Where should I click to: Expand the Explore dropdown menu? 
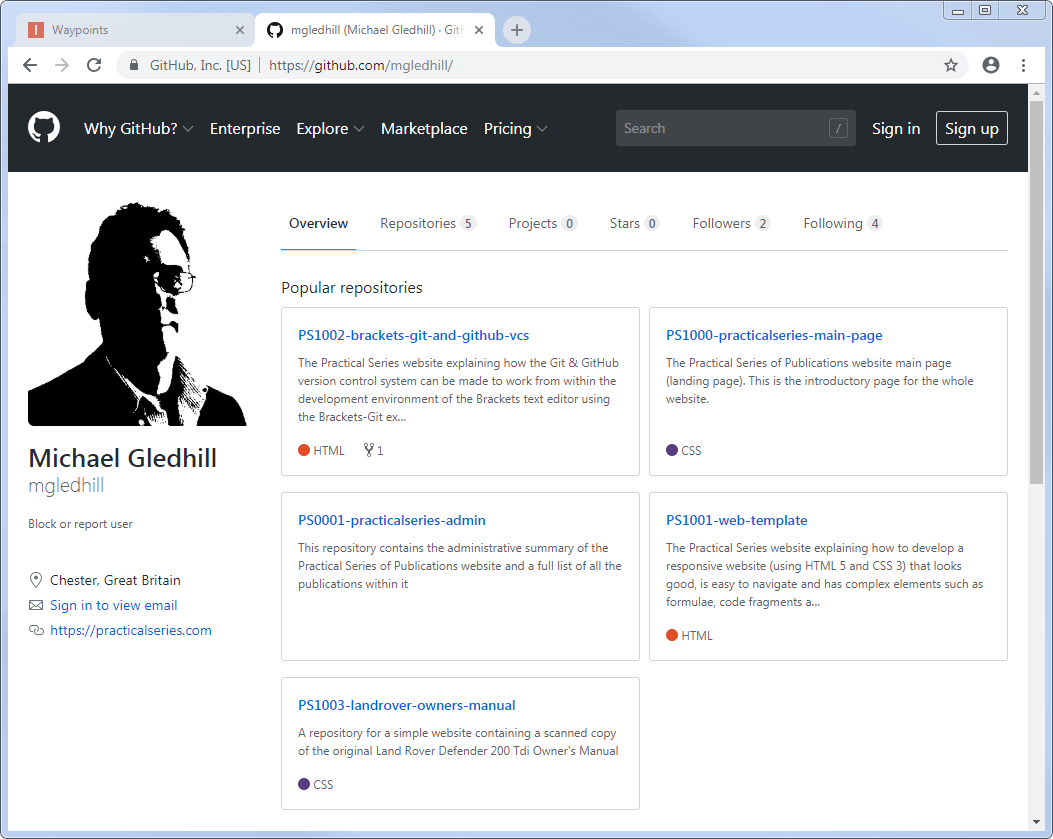[x=330, y=128]
